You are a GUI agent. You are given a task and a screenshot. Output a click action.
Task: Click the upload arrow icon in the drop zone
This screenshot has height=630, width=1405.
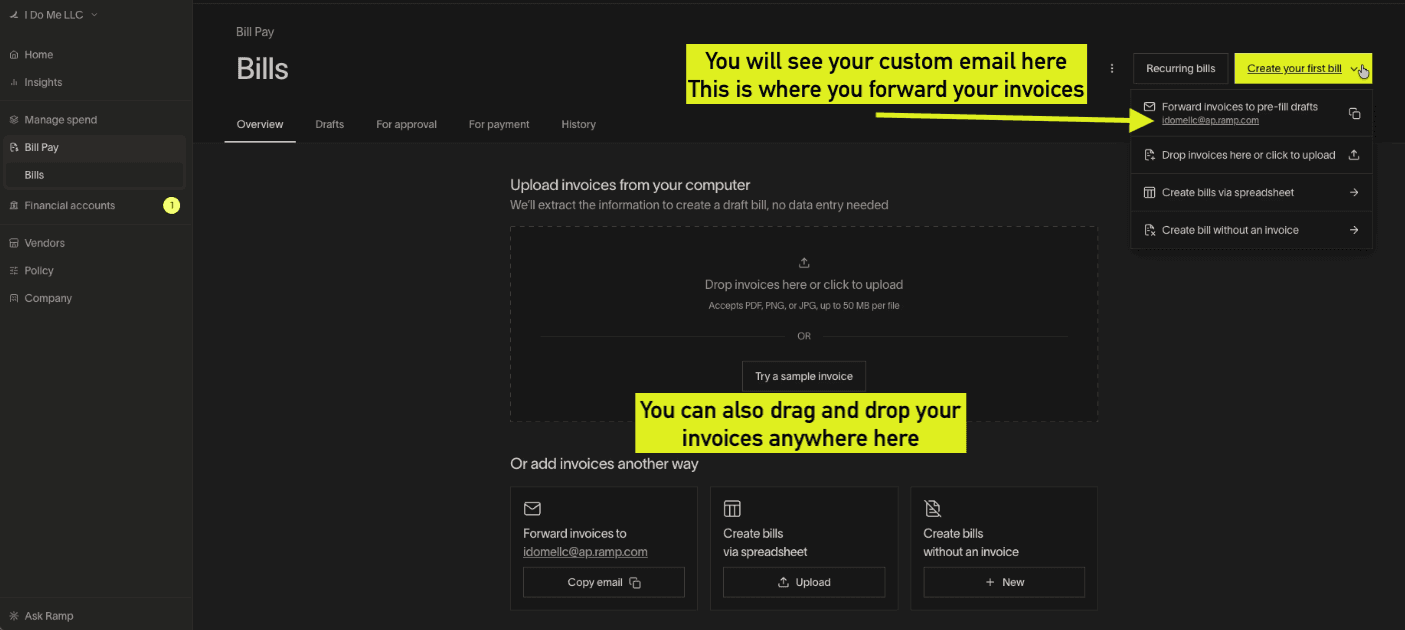[804, 263]
